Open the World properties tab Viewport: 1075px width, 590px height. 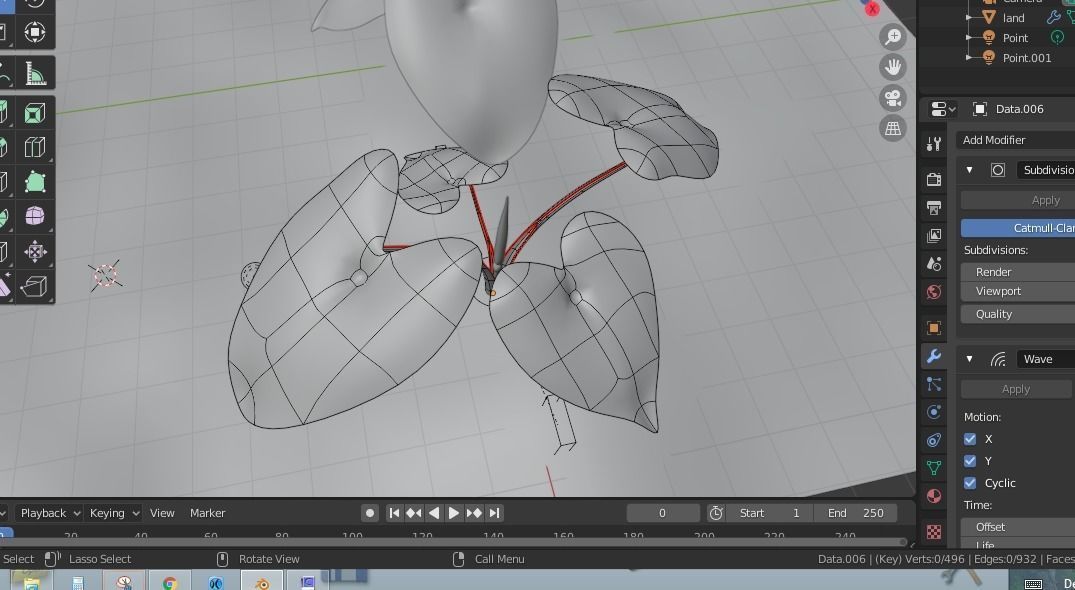934,292
